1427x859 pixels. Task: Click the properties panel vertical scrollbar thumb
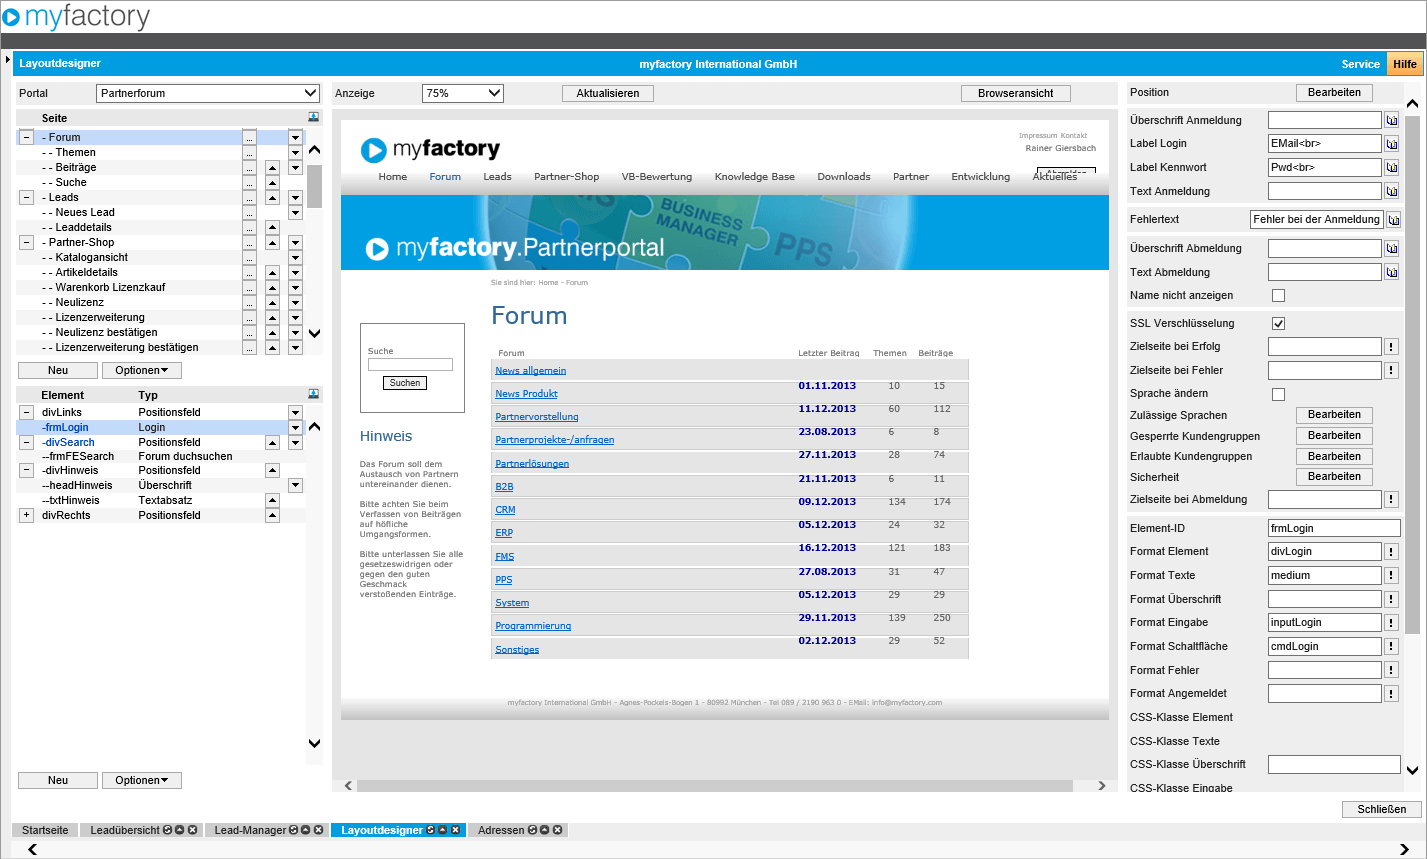[x=1412, y=375]
